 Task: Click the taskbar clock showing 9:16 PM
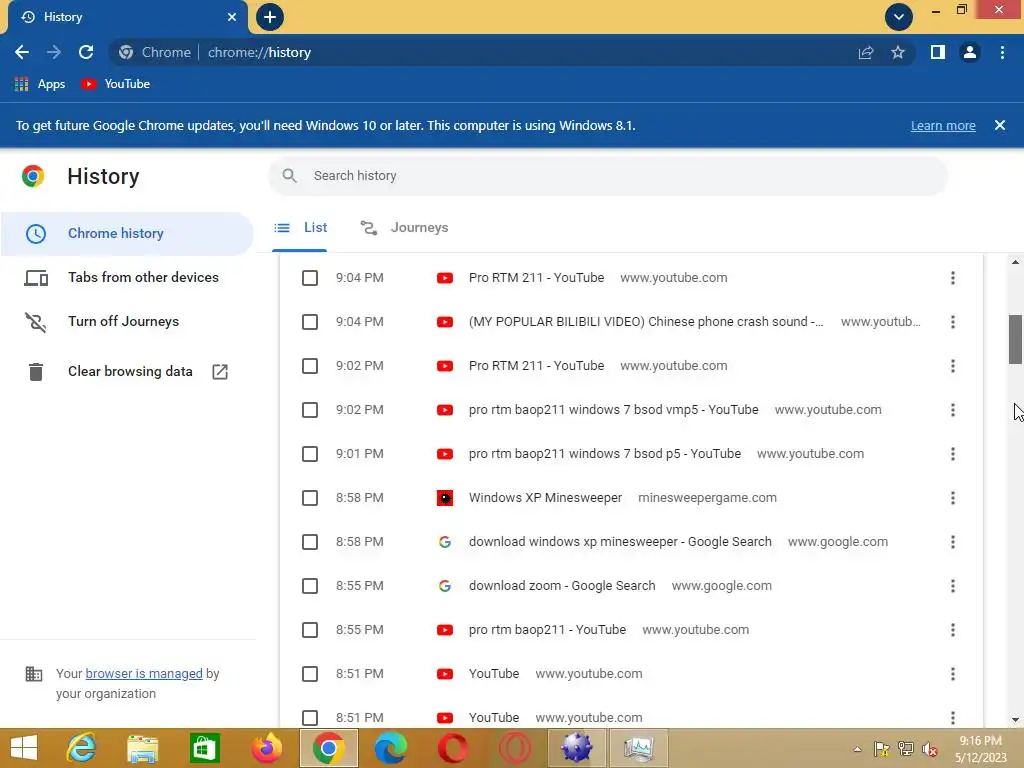tap(980, 749)
